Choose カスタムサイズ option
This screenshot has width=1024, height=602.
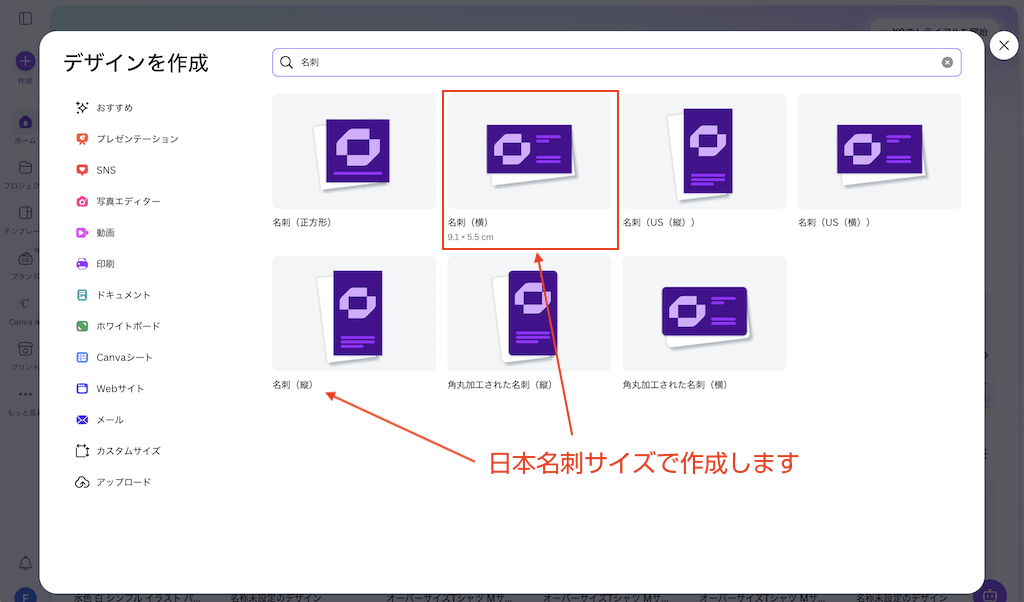[x=127, y=451]
